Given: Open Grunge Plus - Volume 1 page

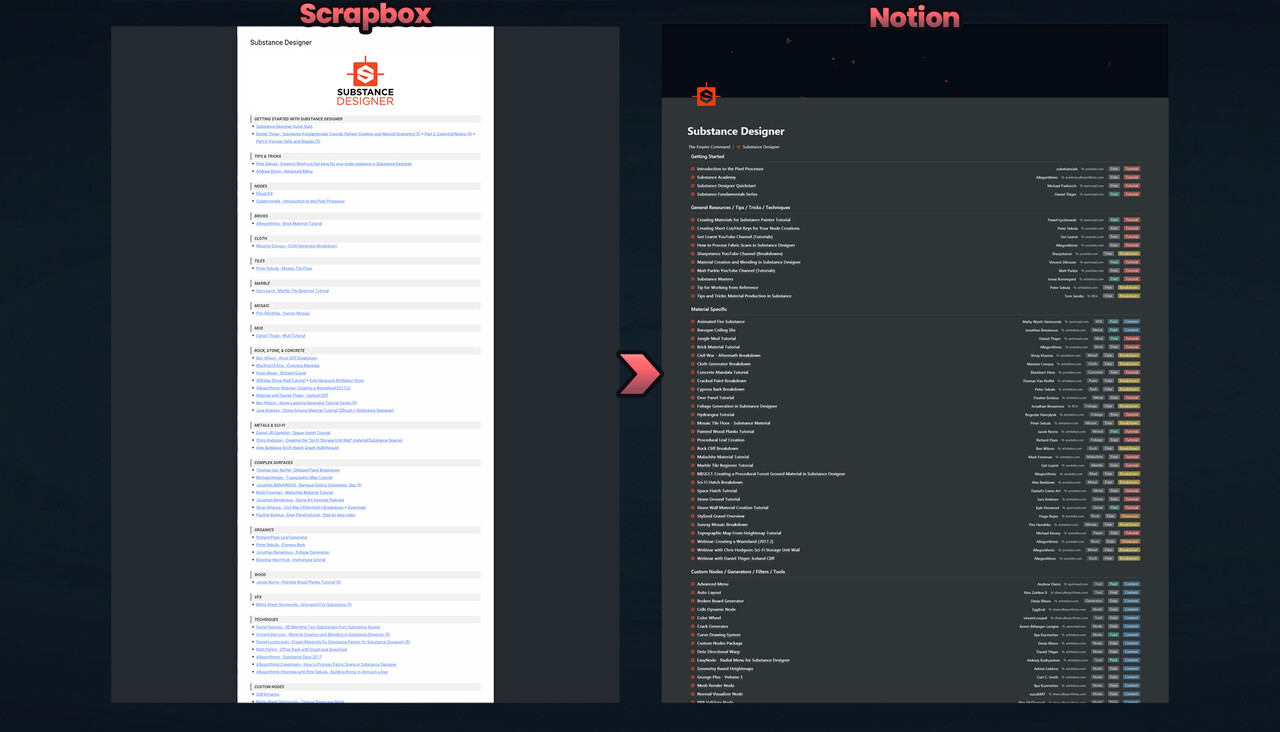Looking at the screenshot, I should [720, 677].
